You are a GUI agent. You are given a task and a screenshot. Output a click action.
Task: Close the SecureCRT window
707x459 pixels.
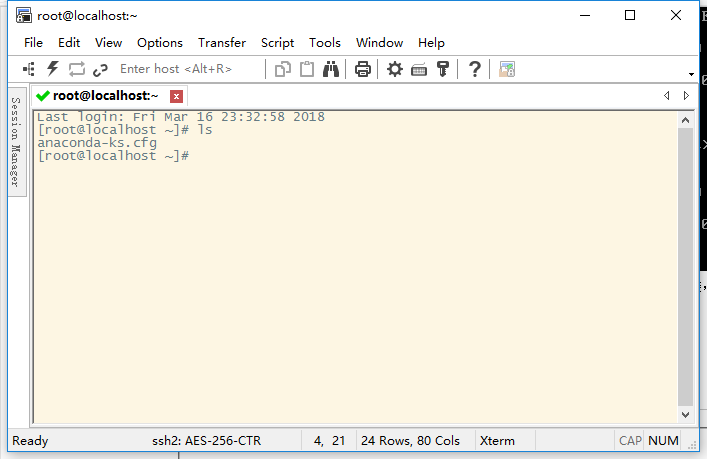pyautogui.click(x=675, y=15)
